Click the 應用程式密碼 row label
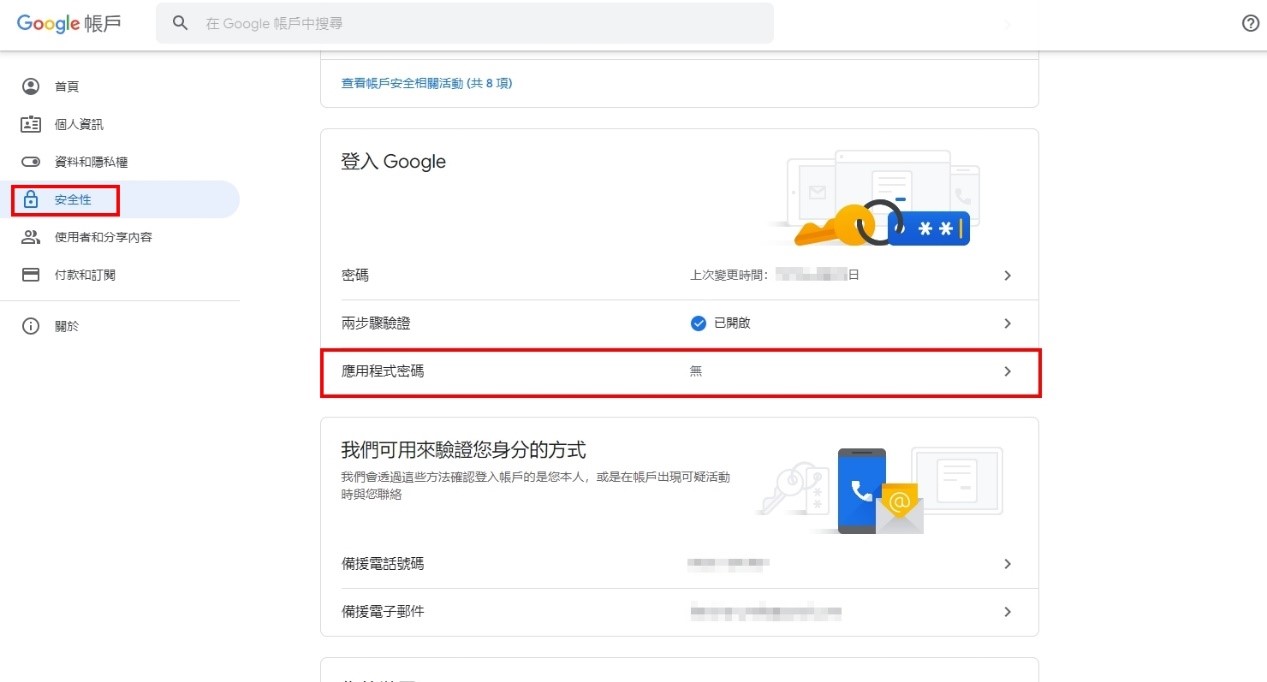The width and height of the screenshot is (1267, 682). coord(382,371)
